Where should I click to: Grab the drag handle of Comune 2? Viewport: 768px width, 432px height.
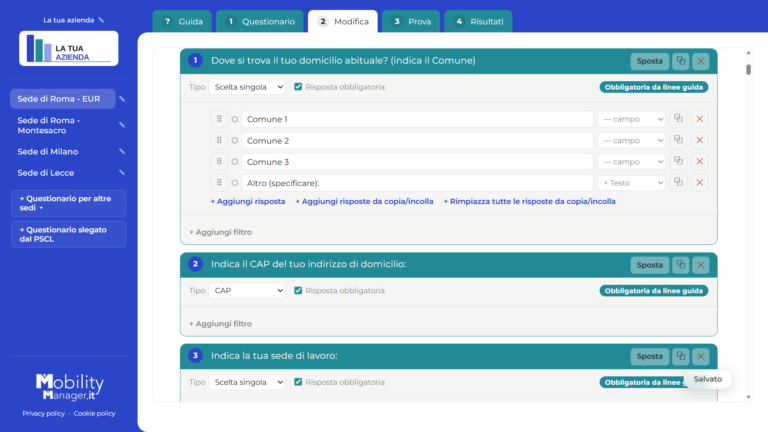pyautogui.click(x=219, y=141)
